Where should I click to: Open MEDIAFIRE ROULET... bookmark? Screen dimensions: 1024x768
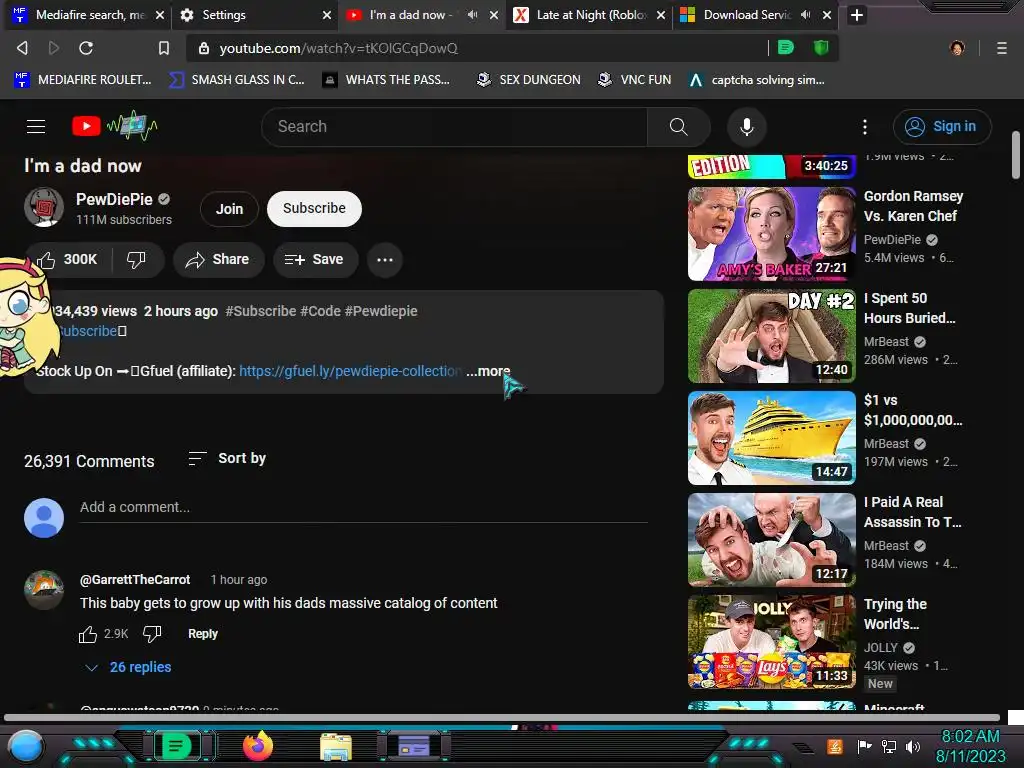point(82,80)
